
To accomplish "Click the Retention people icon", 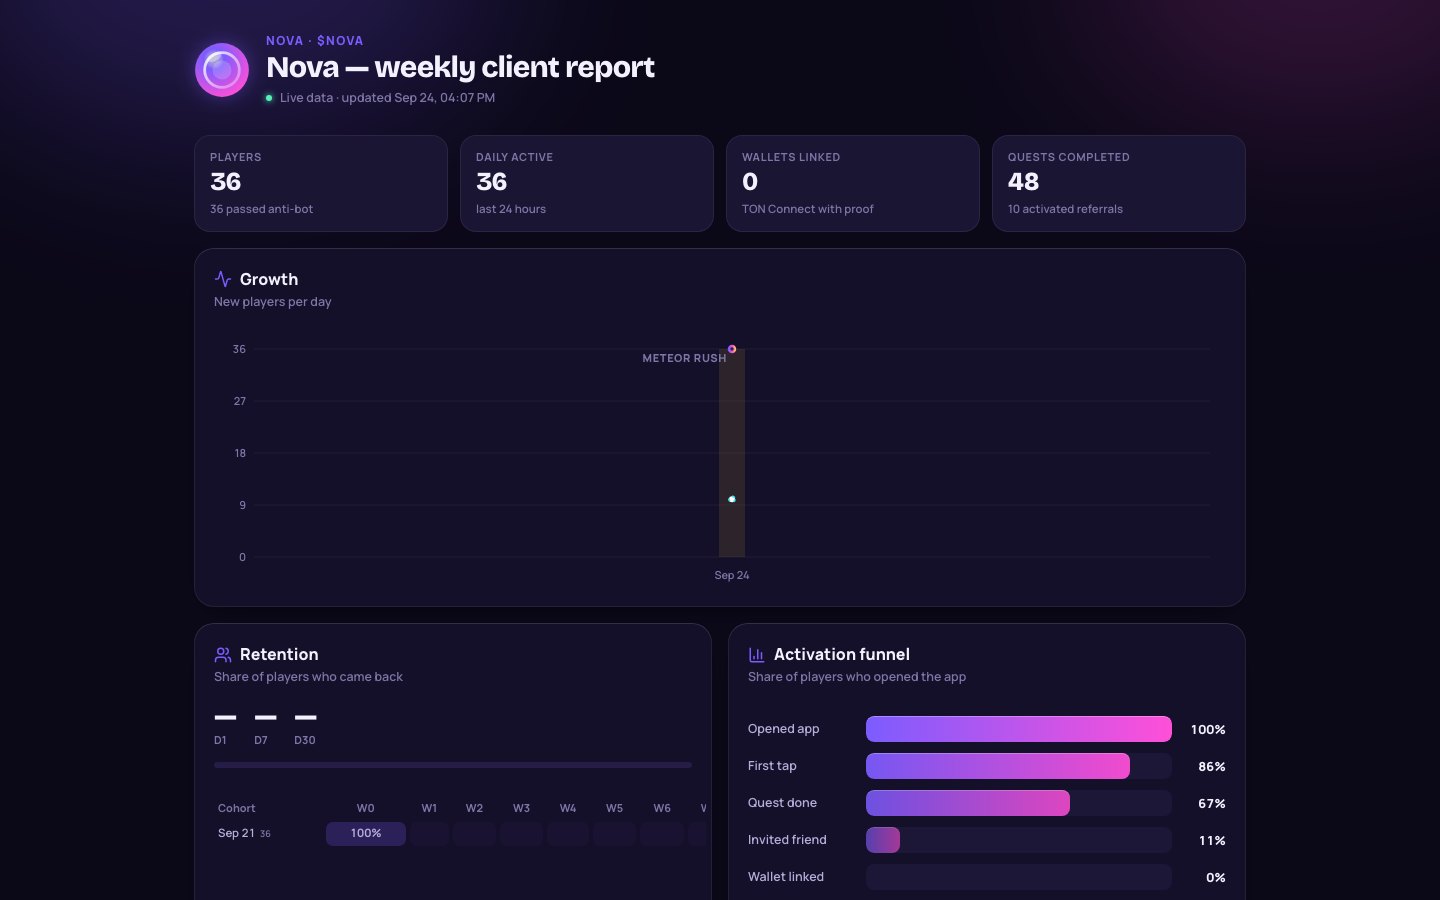I will point(223,654).
